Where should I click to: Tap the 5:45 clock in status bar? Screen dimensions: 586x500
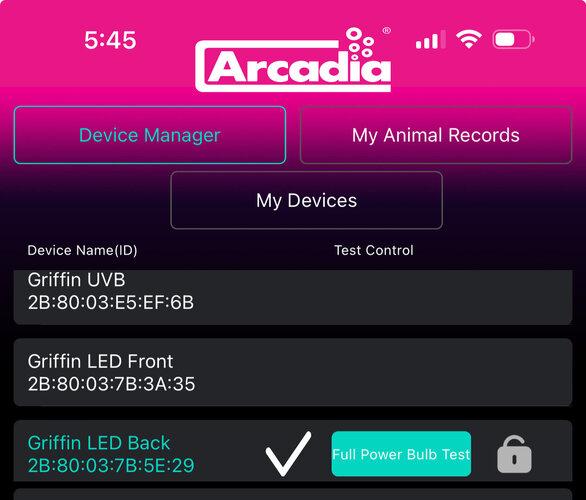pos(110,40)
